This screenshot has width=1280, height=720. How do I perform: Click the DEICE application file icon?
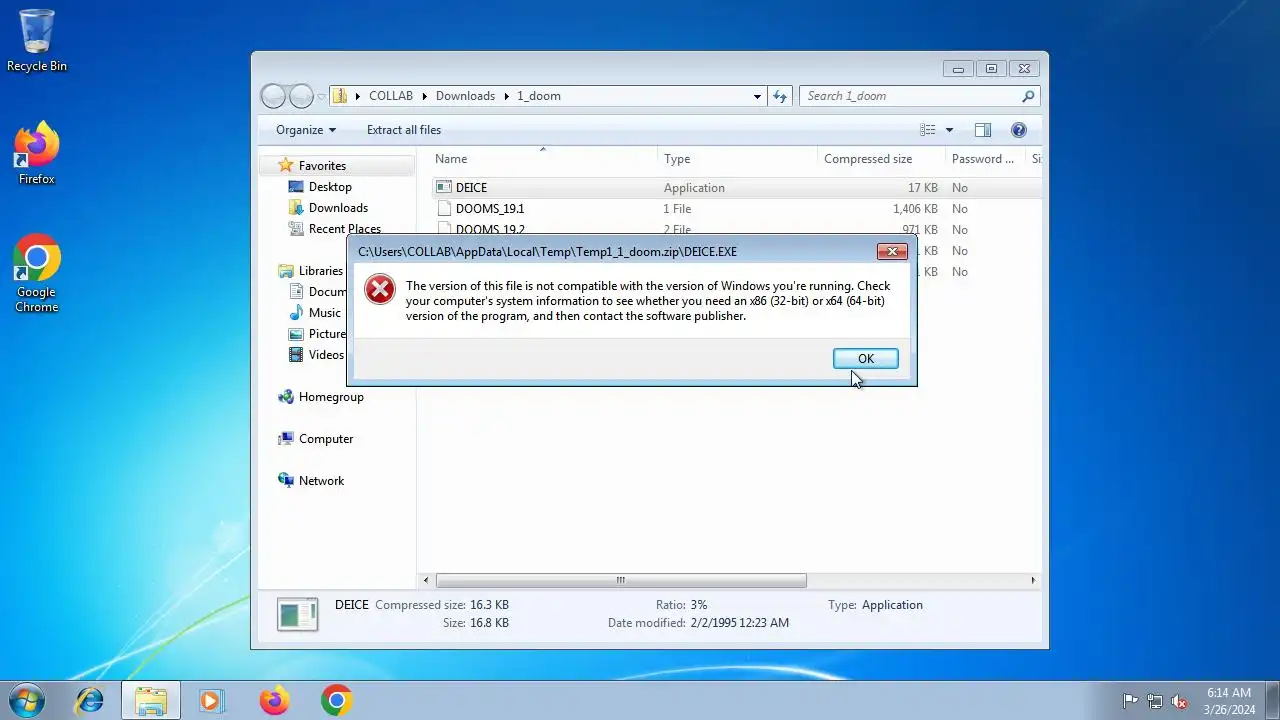tap(444, 188)
